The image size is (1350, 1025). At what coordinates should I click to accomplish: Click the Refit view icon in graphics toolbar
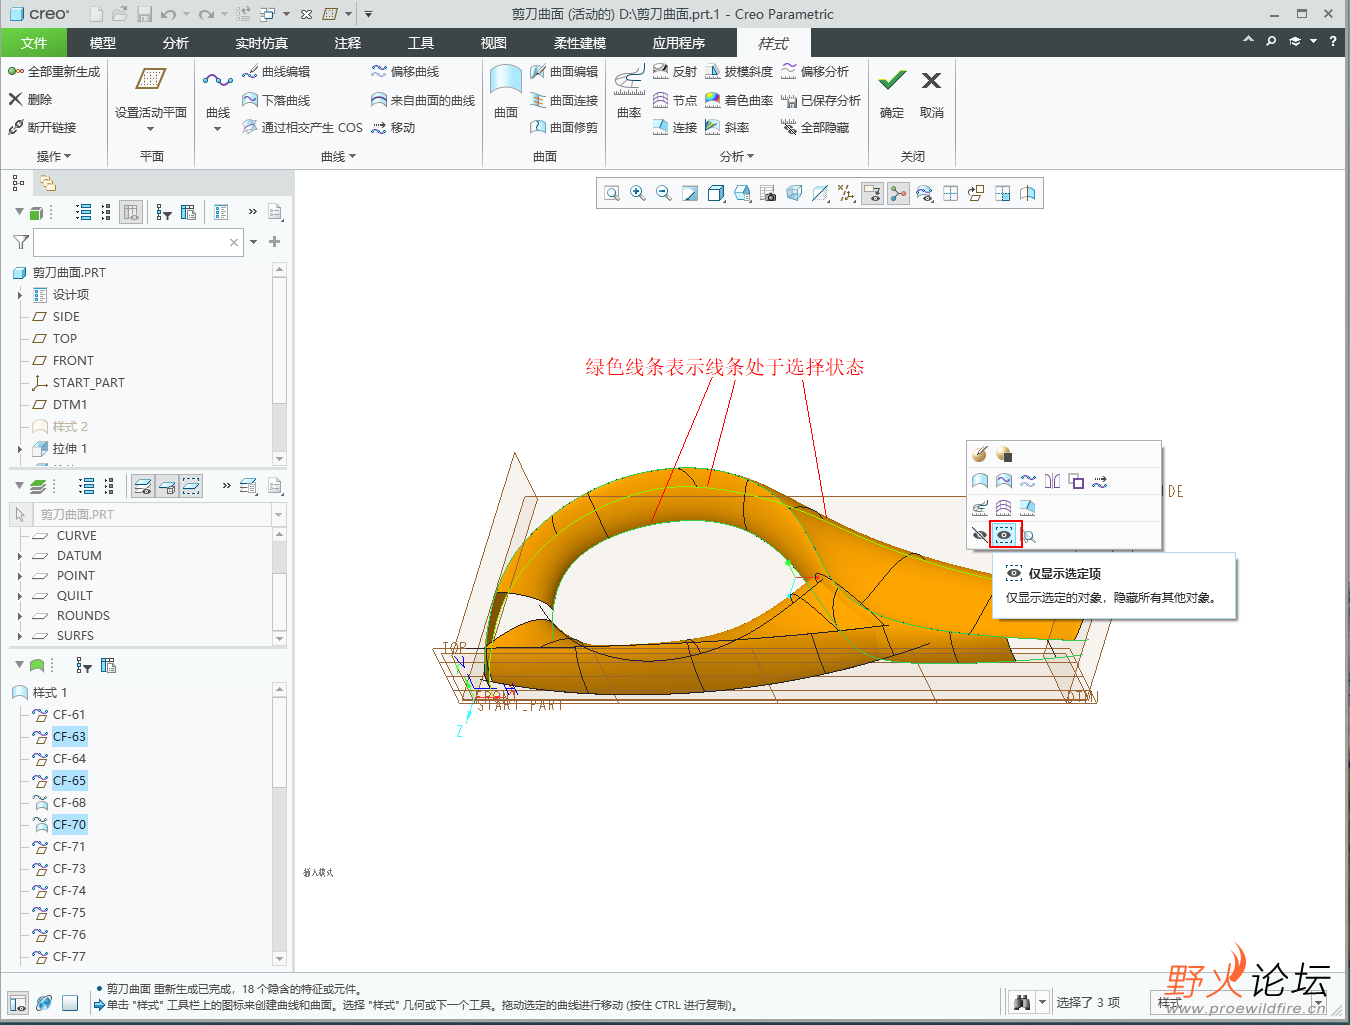pos(612,194)
